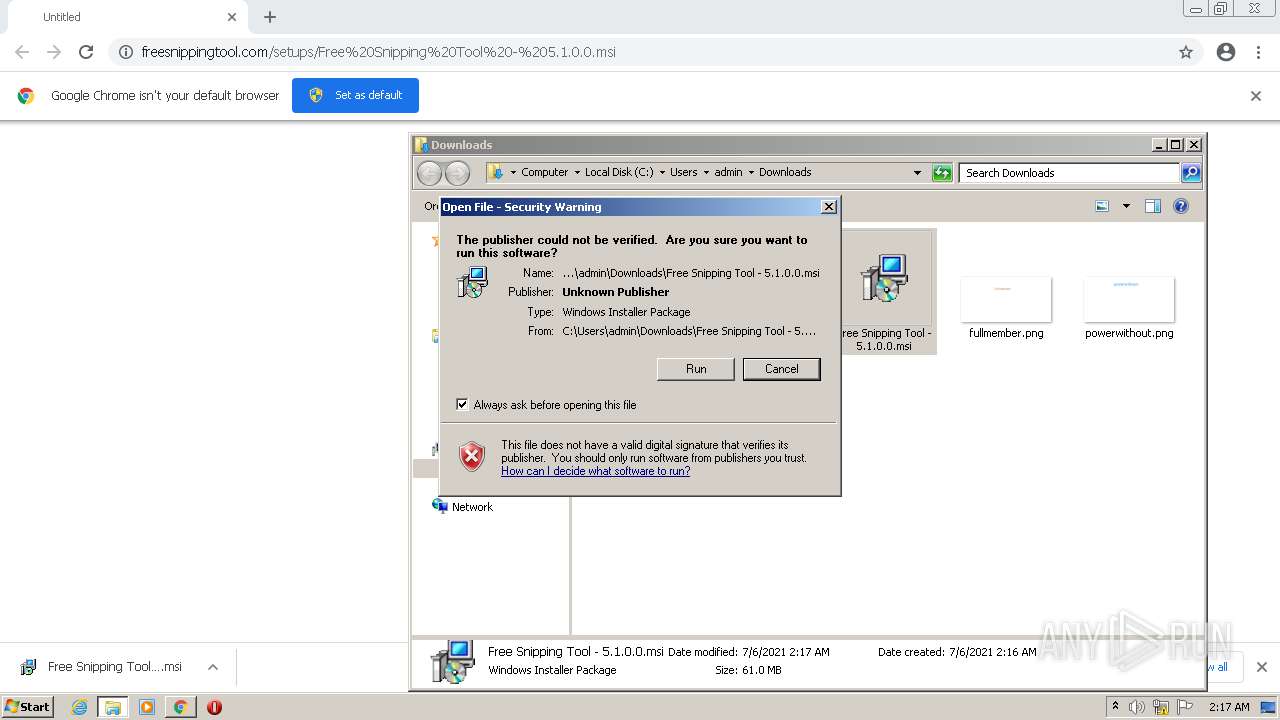1280x720 pixels.
Task: Click admin in Explorer breadcrumb
Action: coord(728,172)
